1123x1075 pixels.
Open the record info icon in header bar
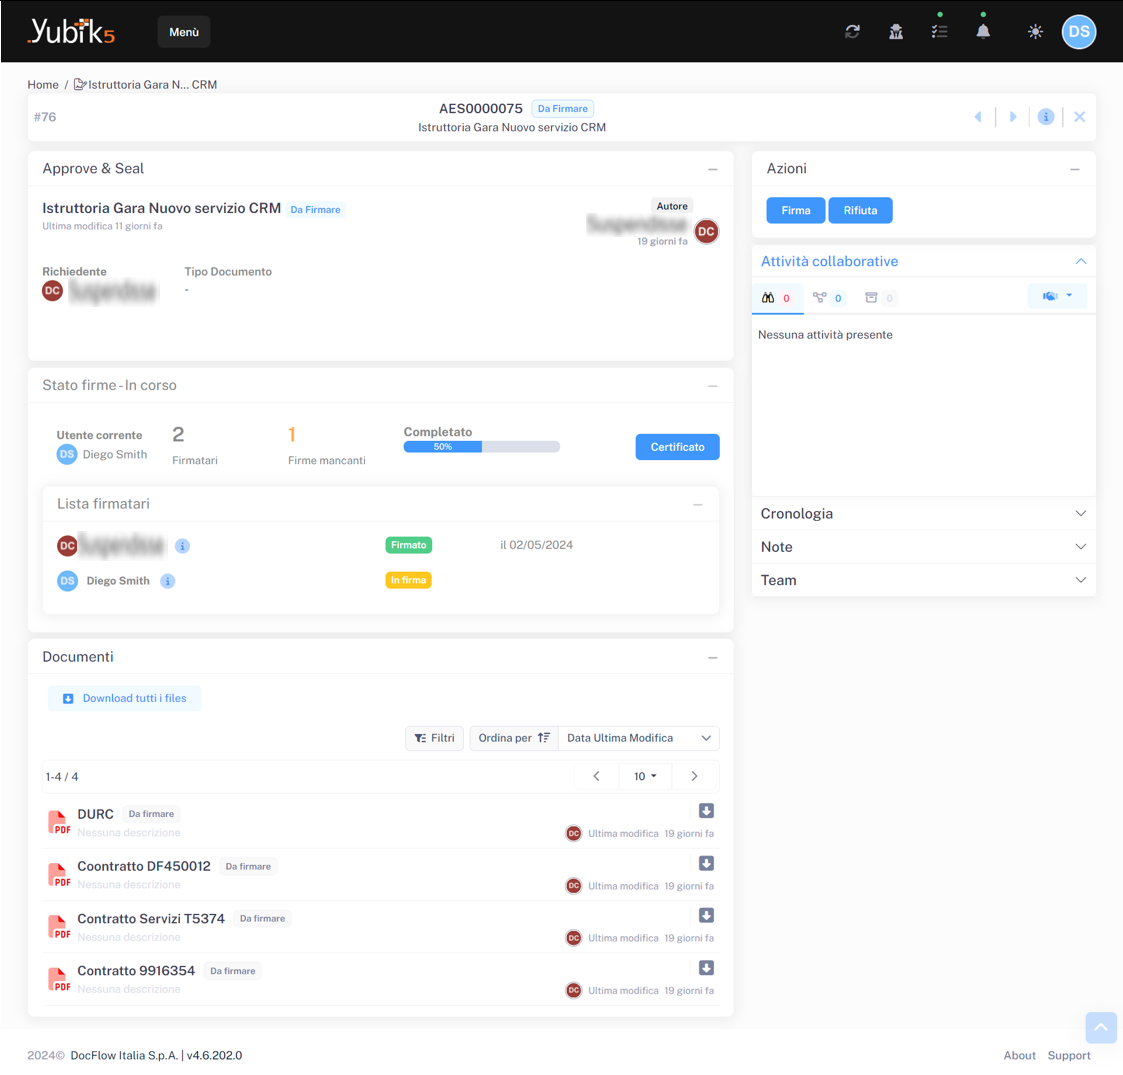point(1045,117)
